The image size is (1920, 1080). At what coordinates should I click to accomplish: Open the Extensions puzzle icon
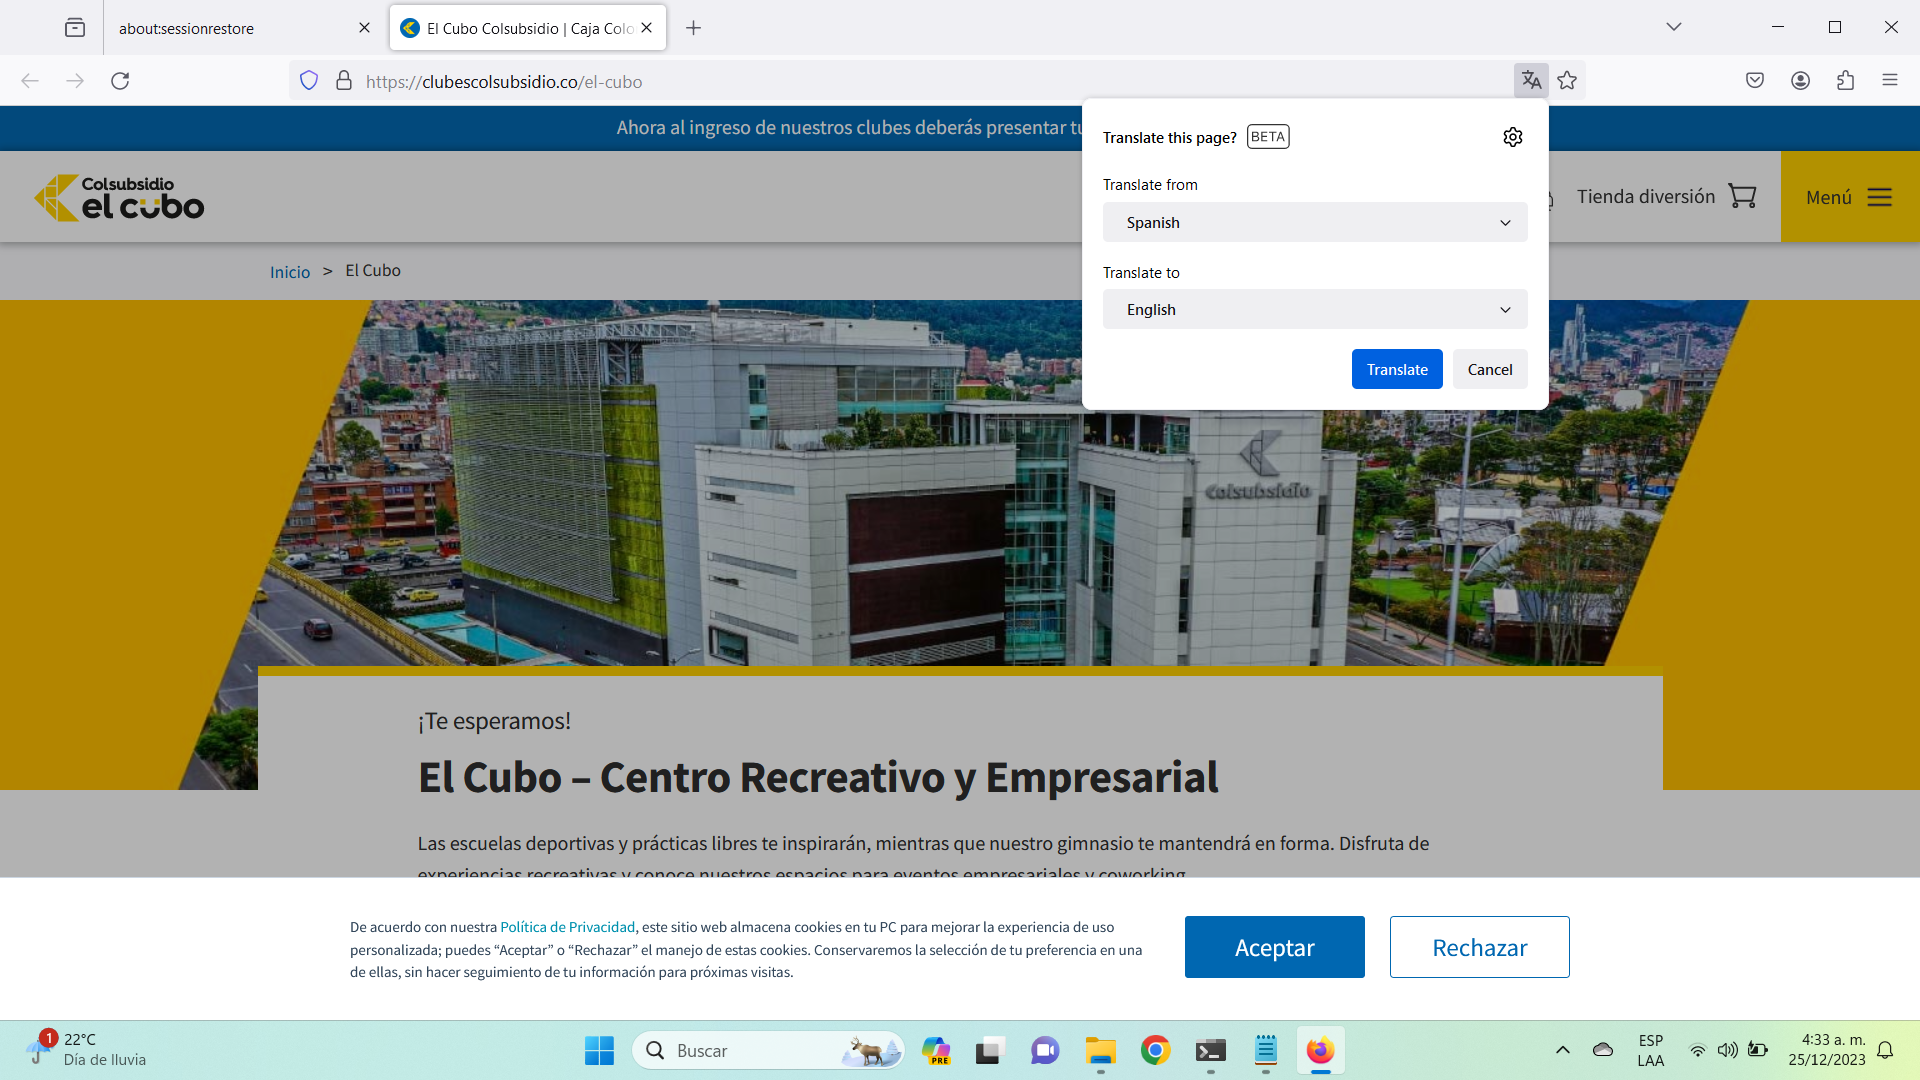[1845, 80]
